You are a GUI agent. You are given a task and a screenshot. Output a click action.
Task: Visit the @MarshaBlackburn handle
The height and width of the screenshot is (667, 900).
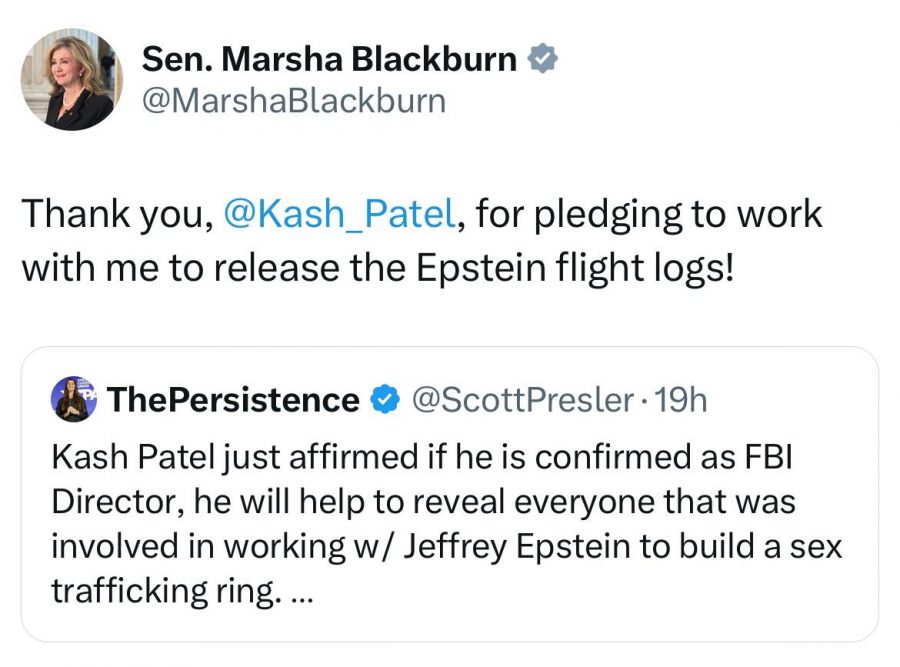(x=294, y=101)
